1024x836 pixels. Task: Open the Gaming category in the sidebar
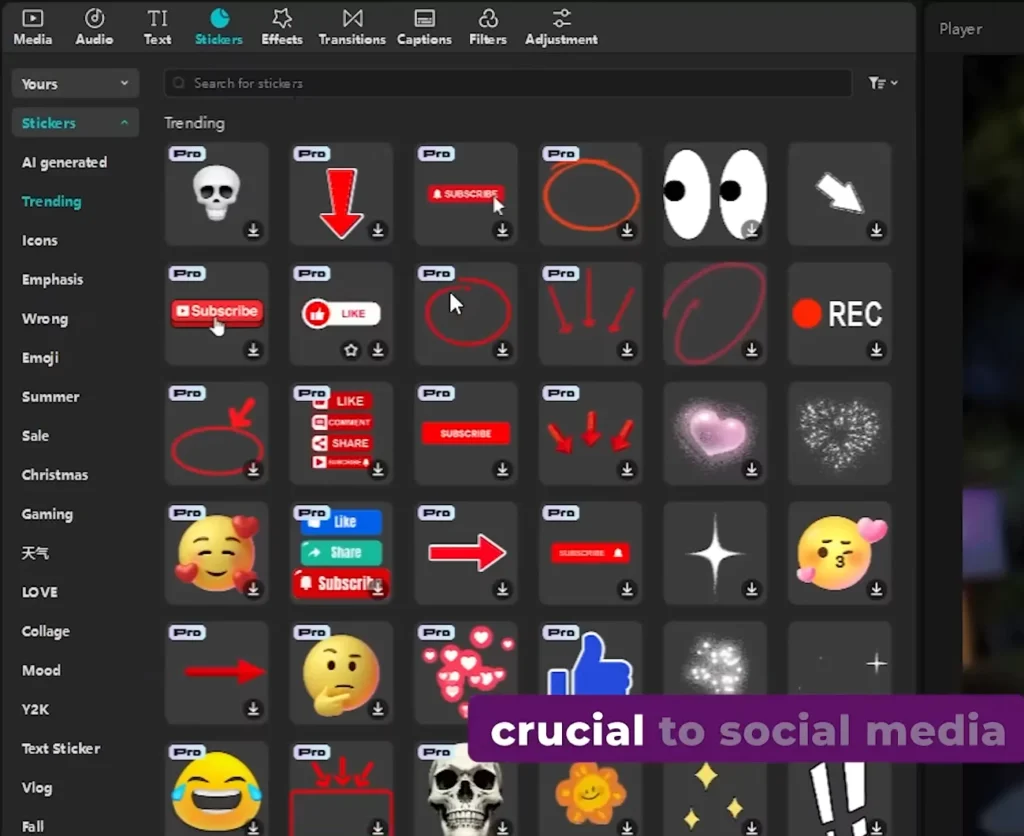point(46,514)
